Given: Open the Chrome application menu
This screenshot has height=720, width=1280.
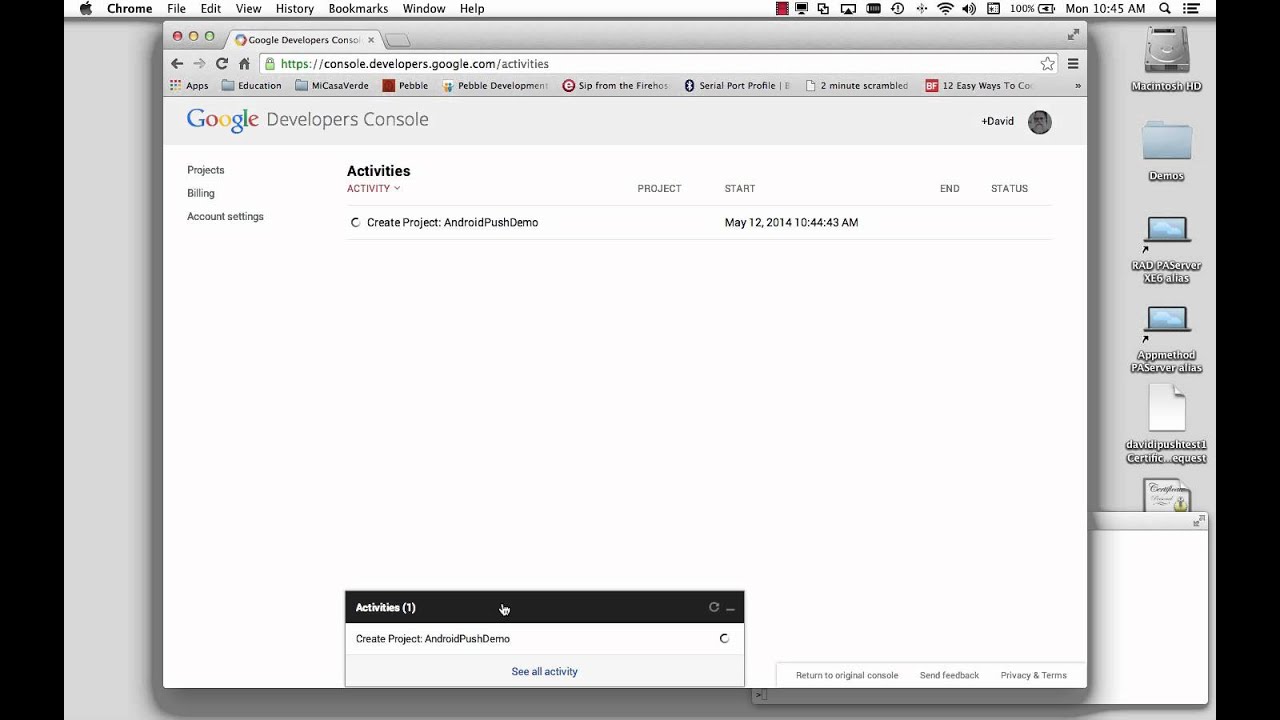Looking at the screenshot, I should tap(130, 8).
